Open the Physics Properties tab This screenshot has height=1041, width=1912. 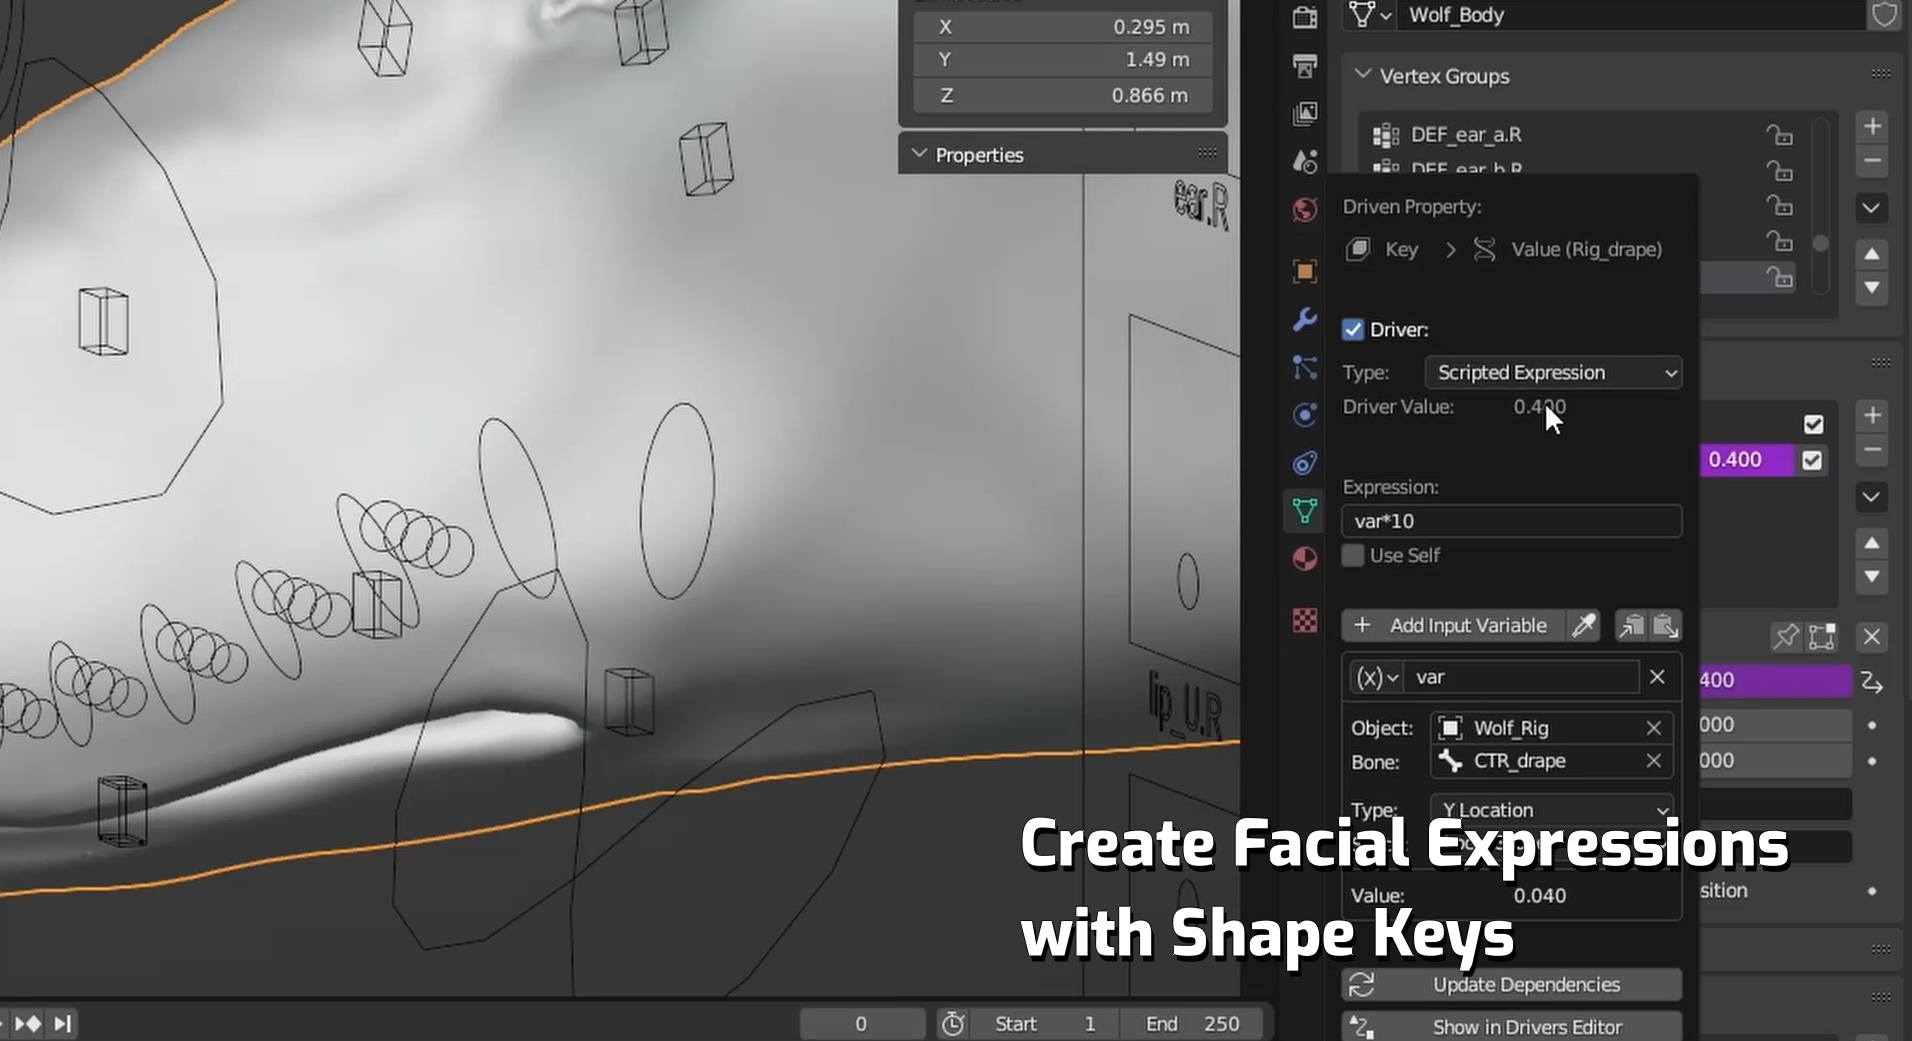1304,415
